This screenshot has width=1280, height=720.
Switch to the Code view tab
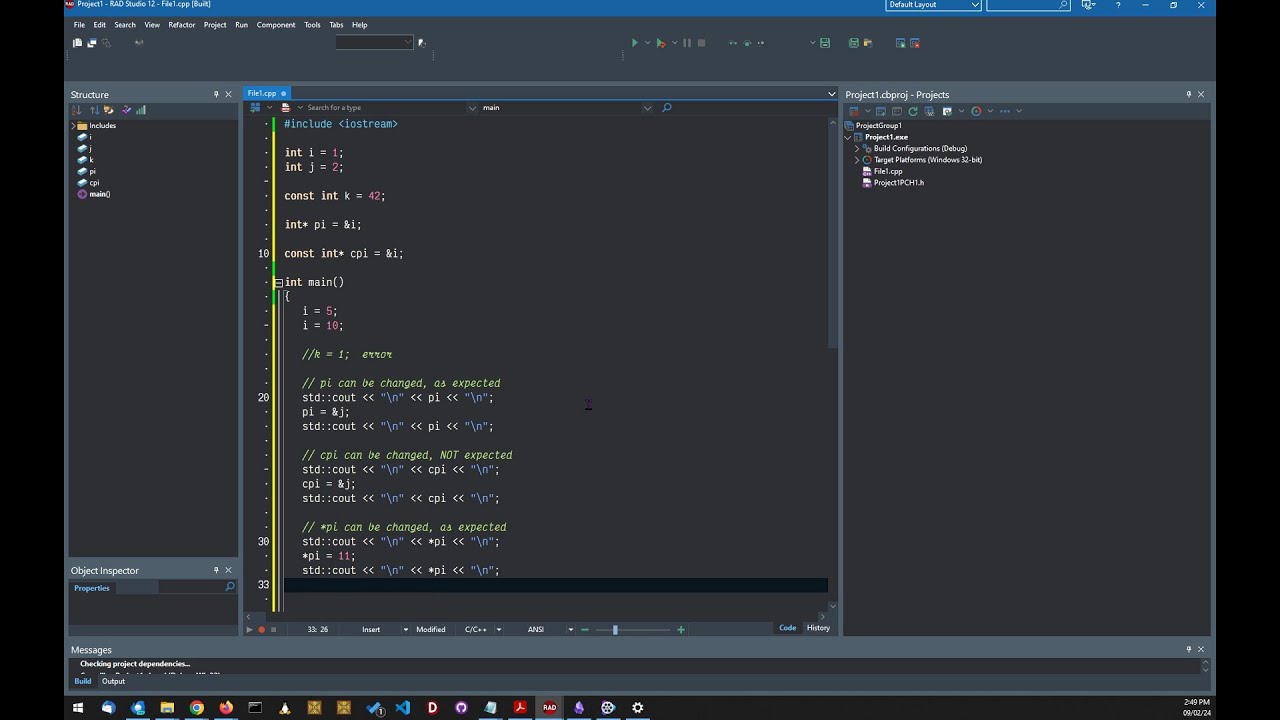[788, 628]
